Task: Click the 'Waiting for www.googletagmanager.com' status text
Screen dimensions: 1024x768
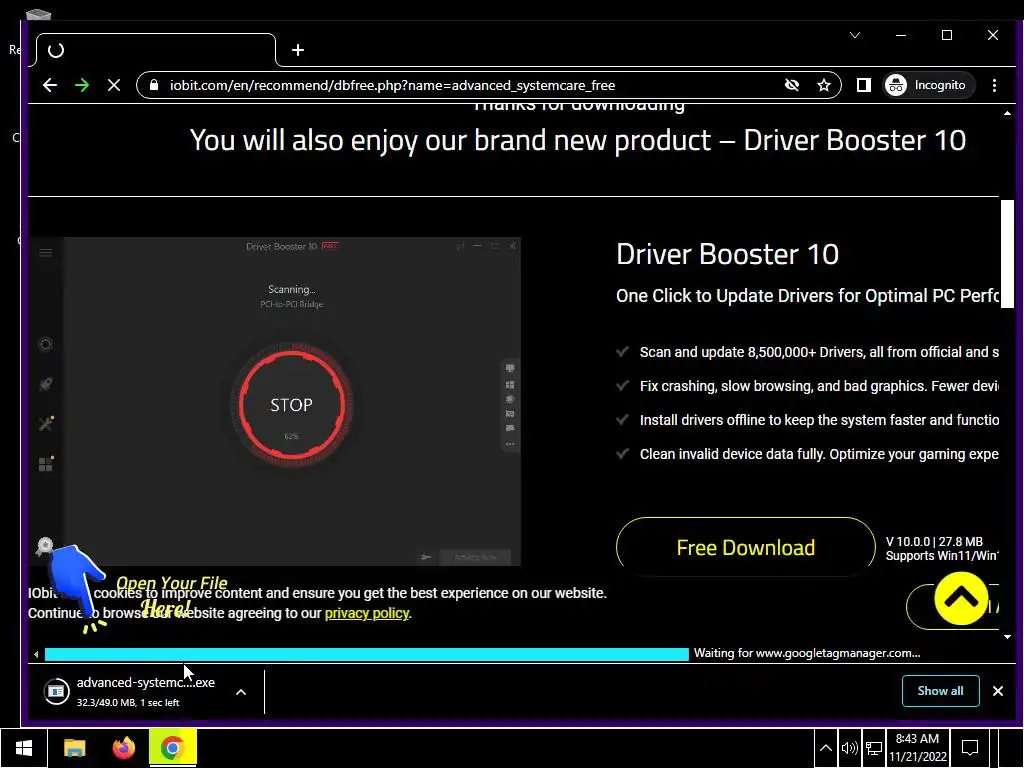Action: [x=807, y=653]
